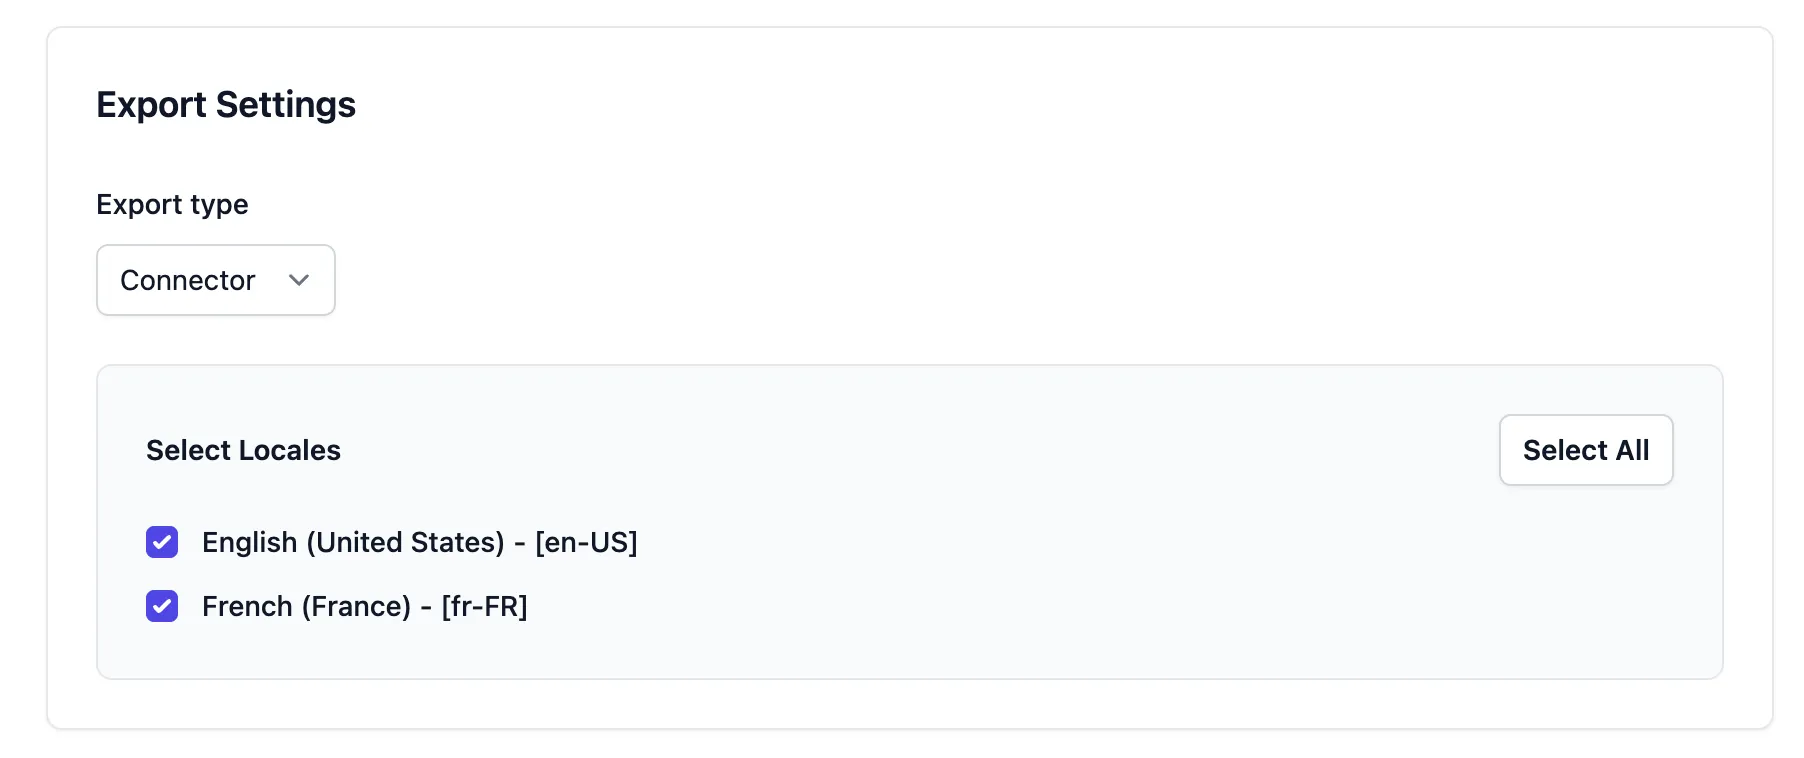The width and height of the screenshot is (1804, 758).
Task: Click the checkmark icon beside French (France)
Action: tap(162, 606)
